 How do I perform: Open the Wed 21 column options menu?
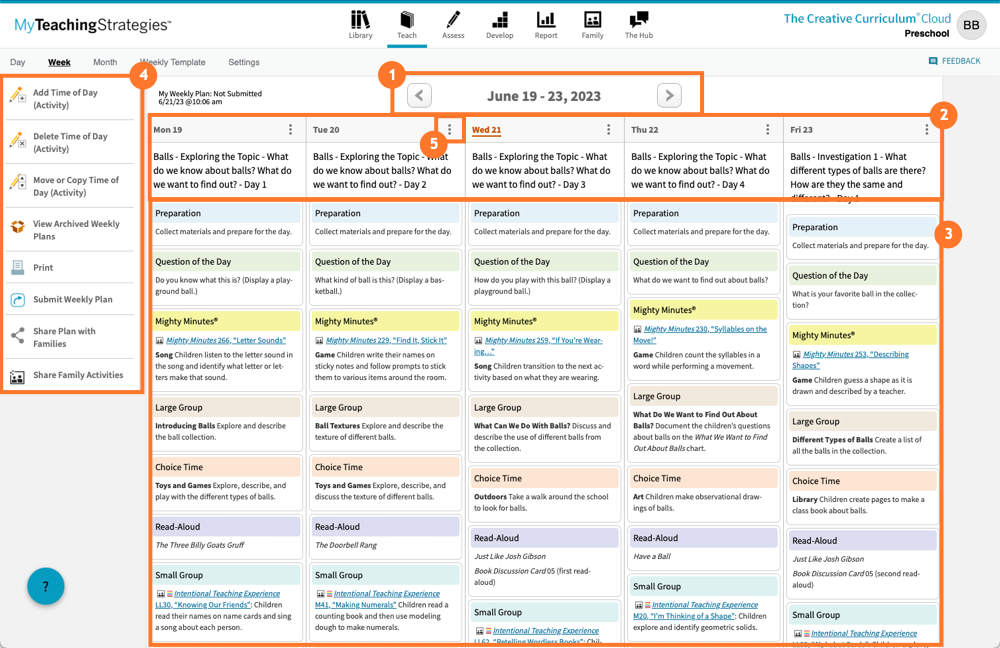(x=608, y=129)
